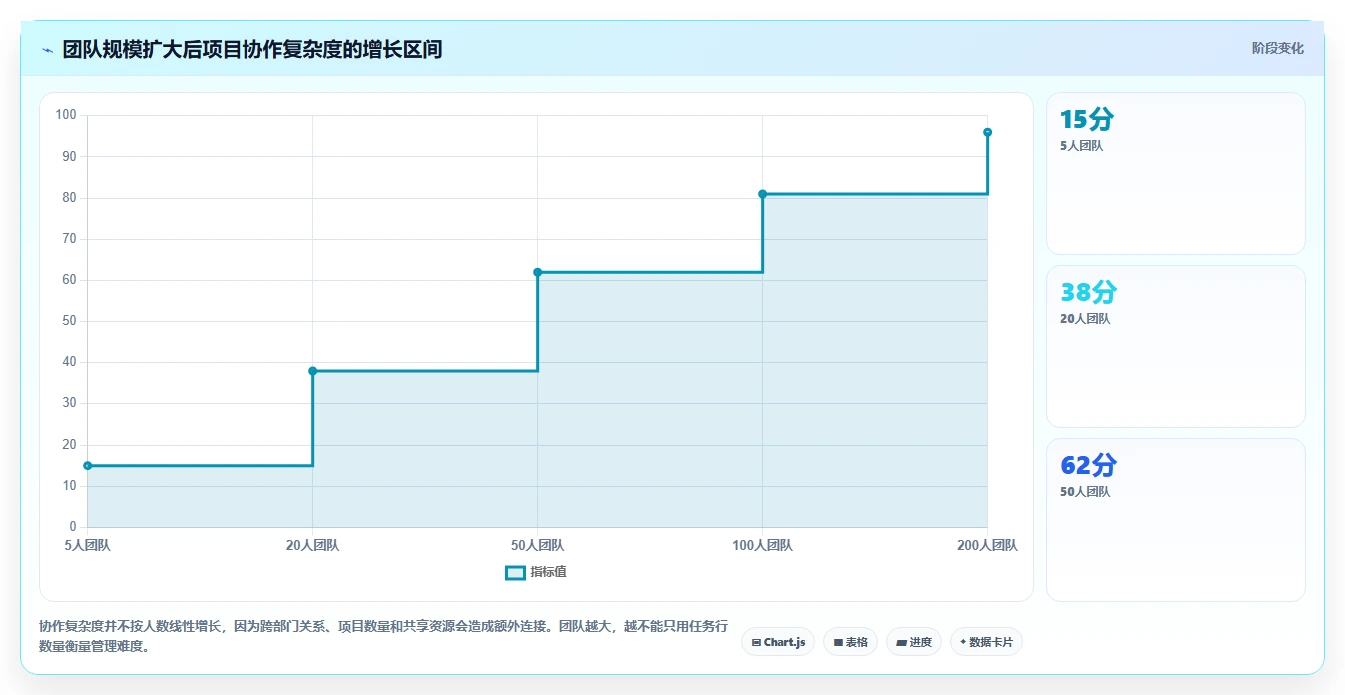The width and height of the screenshot is (1345, 695).
Task: Select the 数据卡片 tag pill
Action: (x=986, y=642)
